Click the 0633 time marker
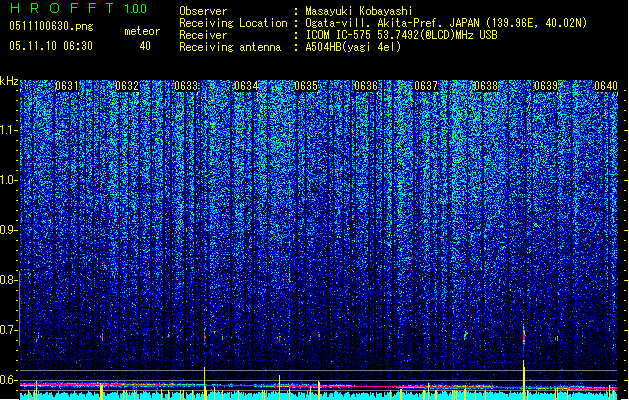 (x=186, y=86)
